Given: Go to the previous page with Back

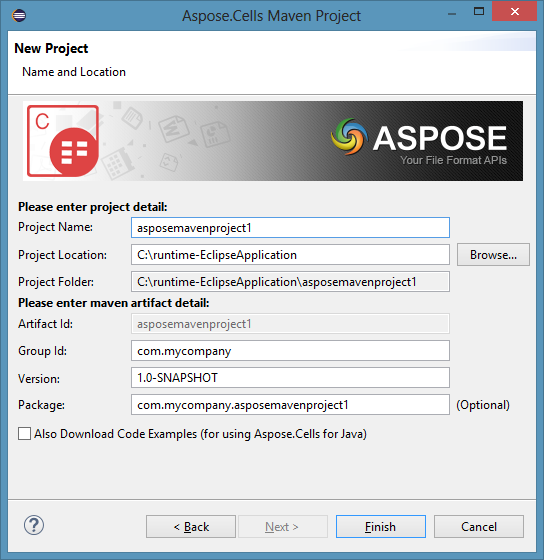Looking at the screenshot, I should click(191, 526).
